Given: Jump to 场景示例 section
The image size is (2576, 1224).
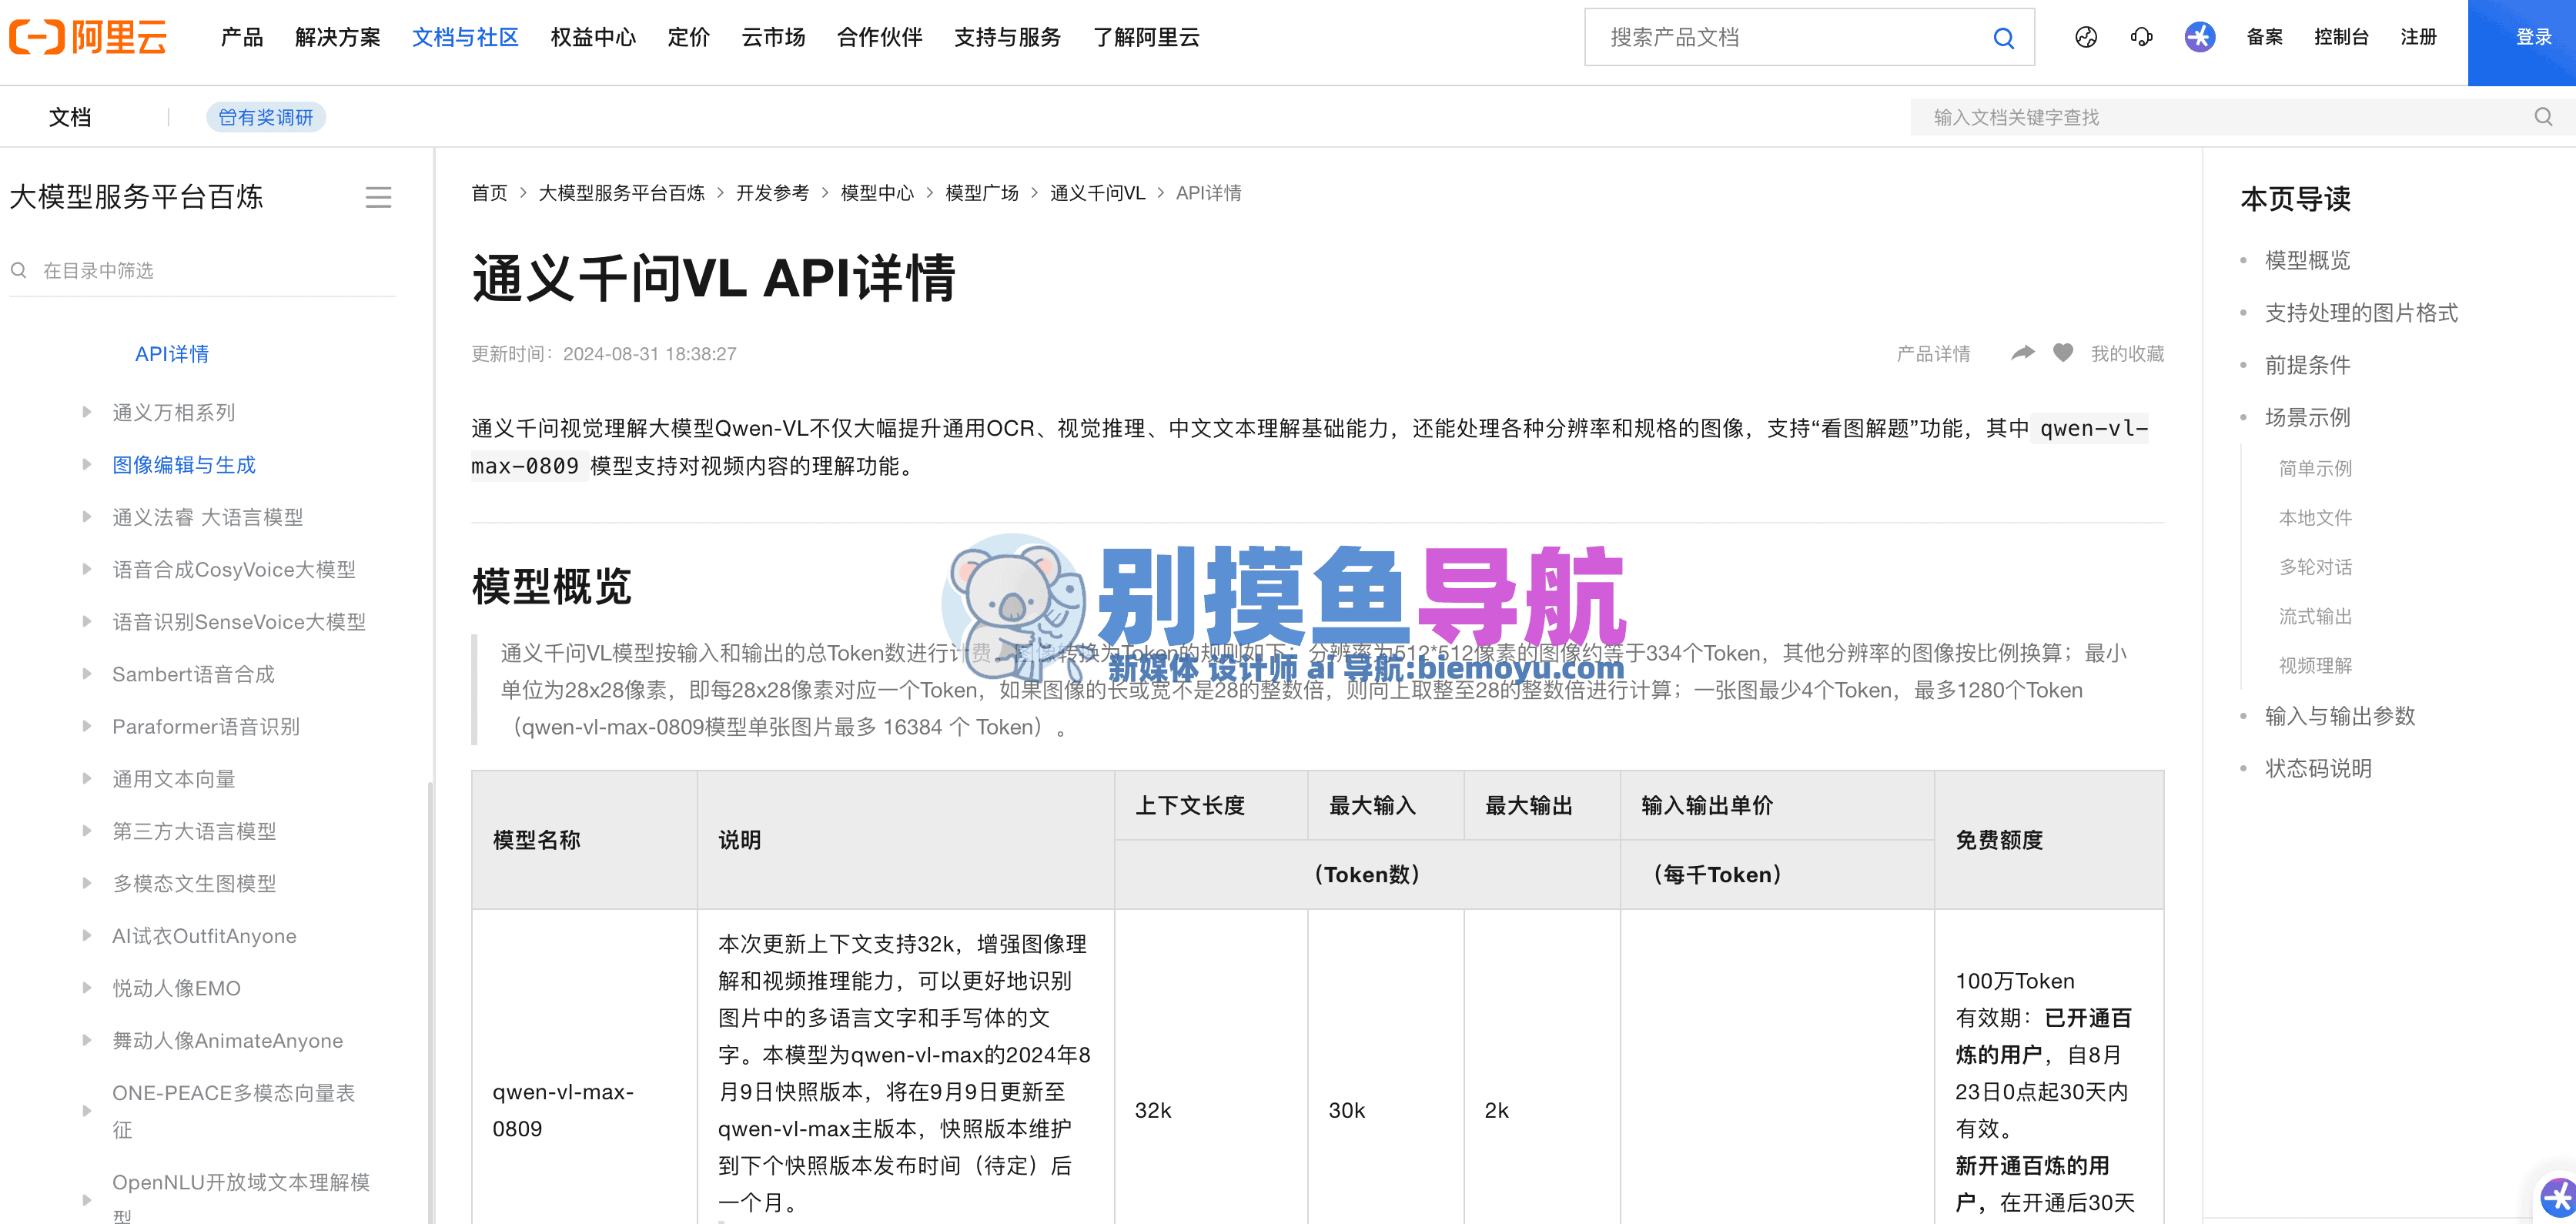Looking at the screenshot, I should coord(2307,417).
